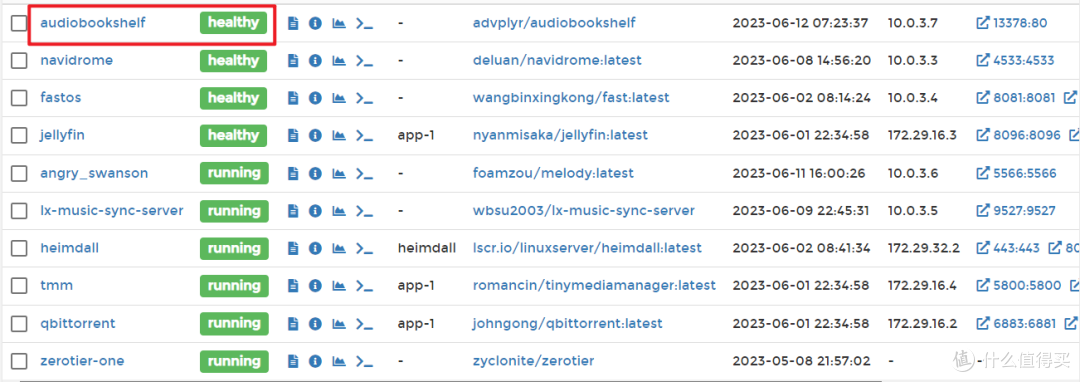The image size is (1080, 382).
Task: Open logs icon for angry_swanson container
Action: click(293, 173)
